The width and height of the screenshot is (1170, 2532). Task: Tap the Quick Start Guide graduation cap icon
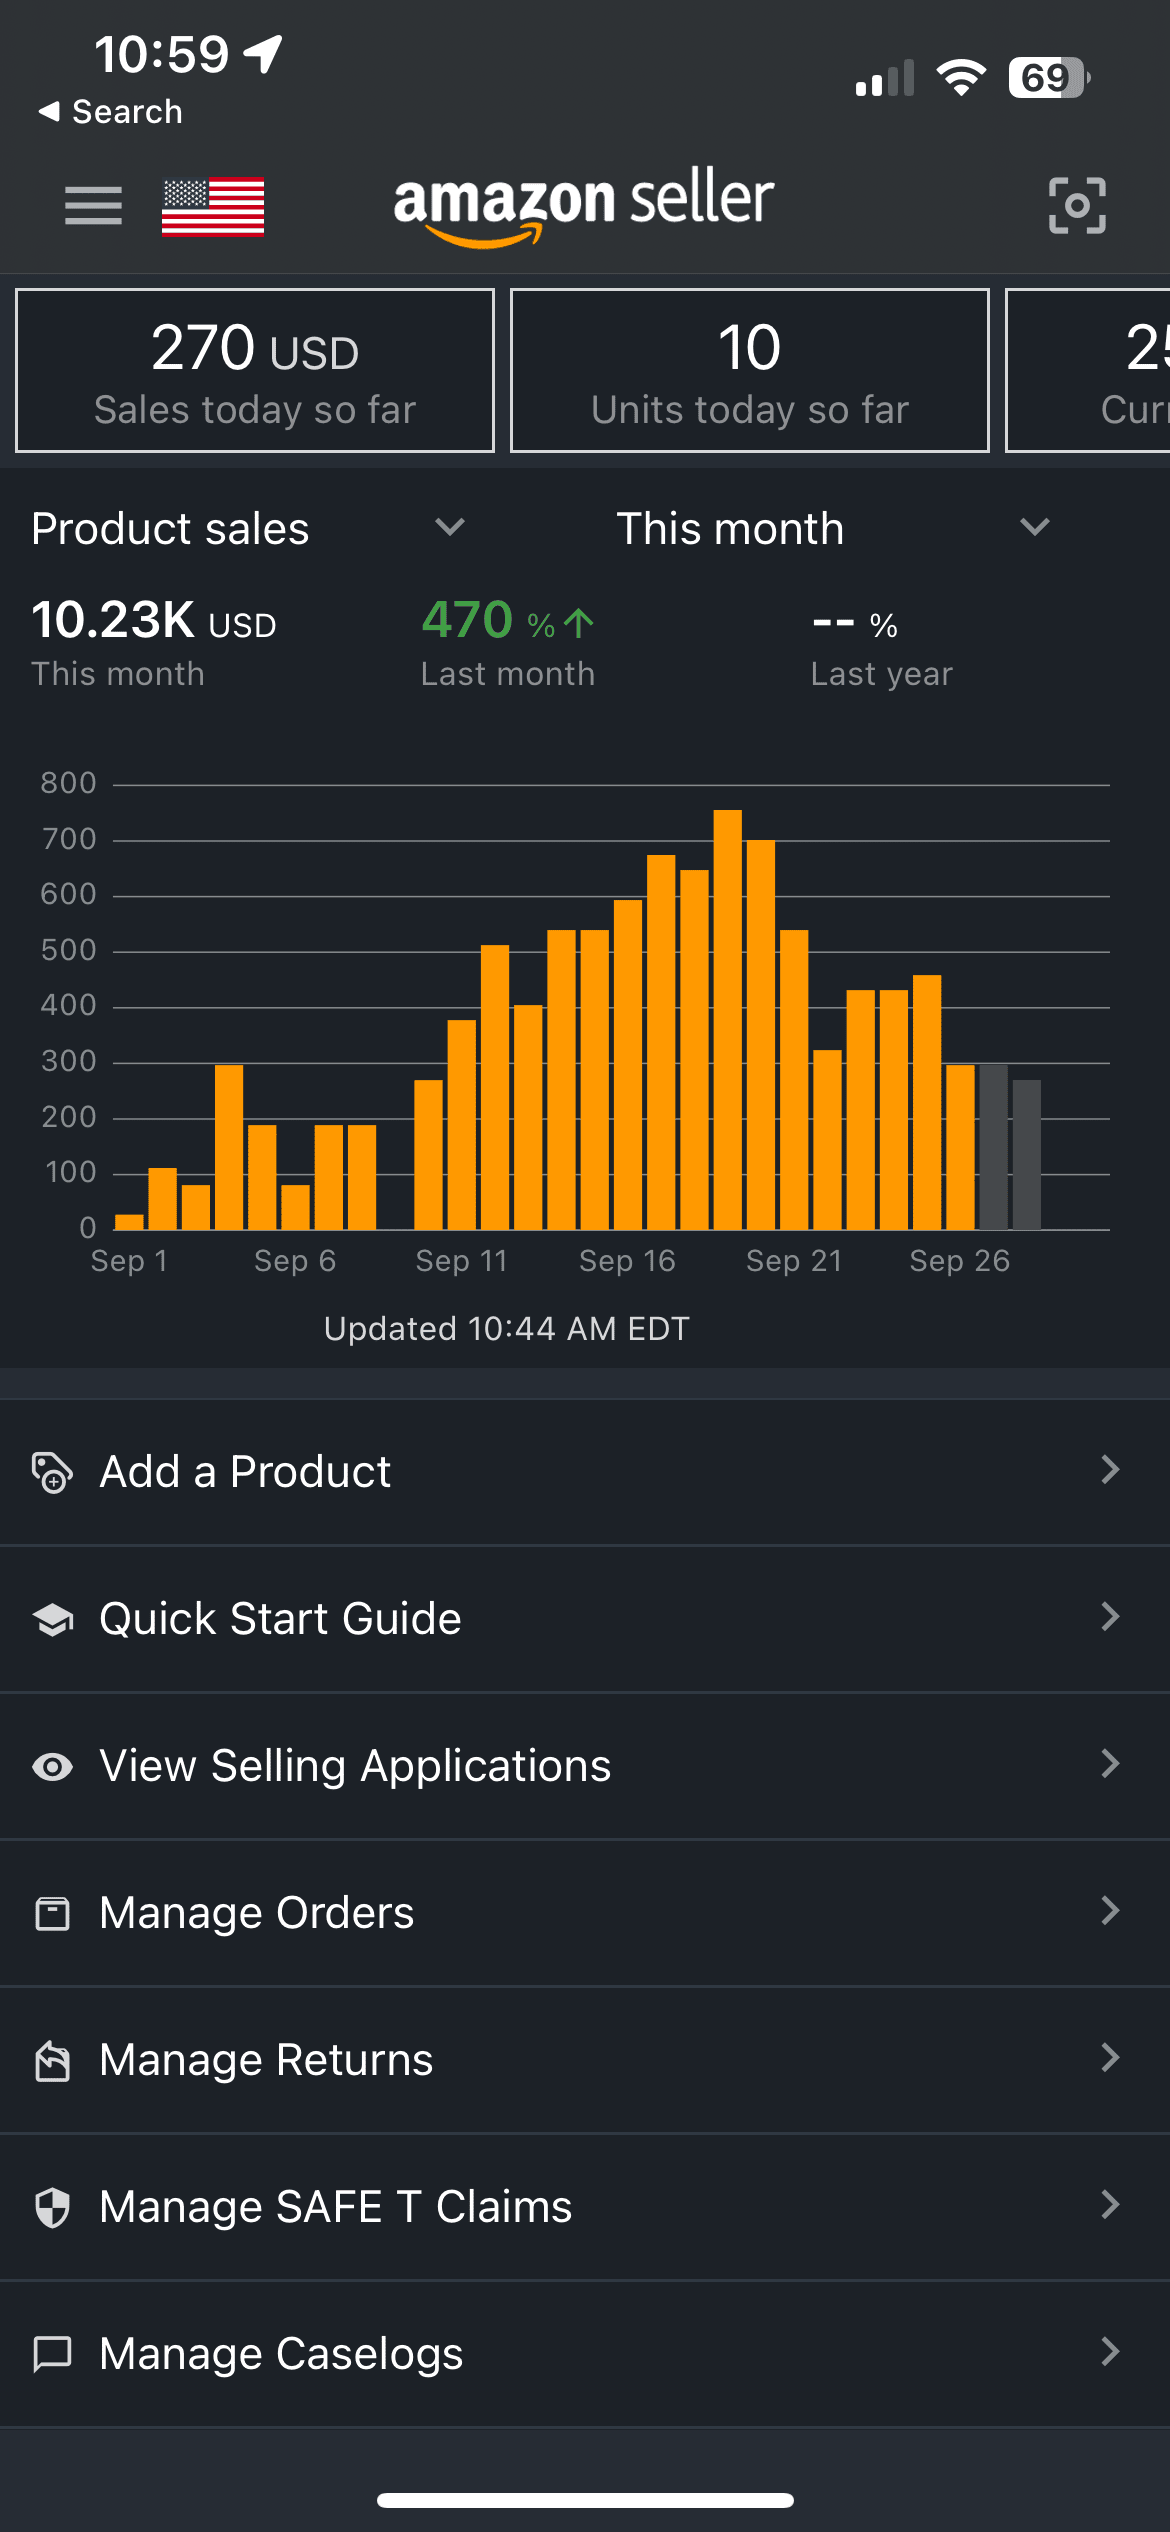(x=52, y=1619)
